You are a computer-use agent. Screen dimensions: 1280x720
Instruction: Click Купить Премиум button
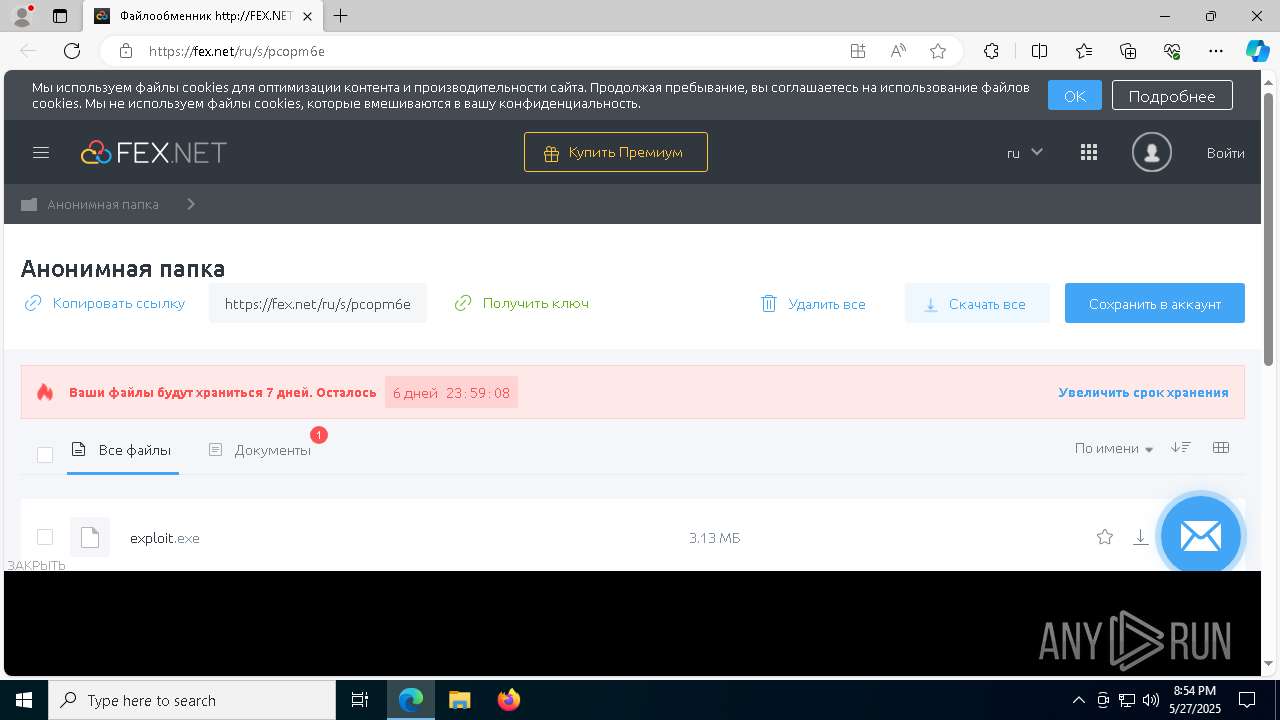(616, 152)
